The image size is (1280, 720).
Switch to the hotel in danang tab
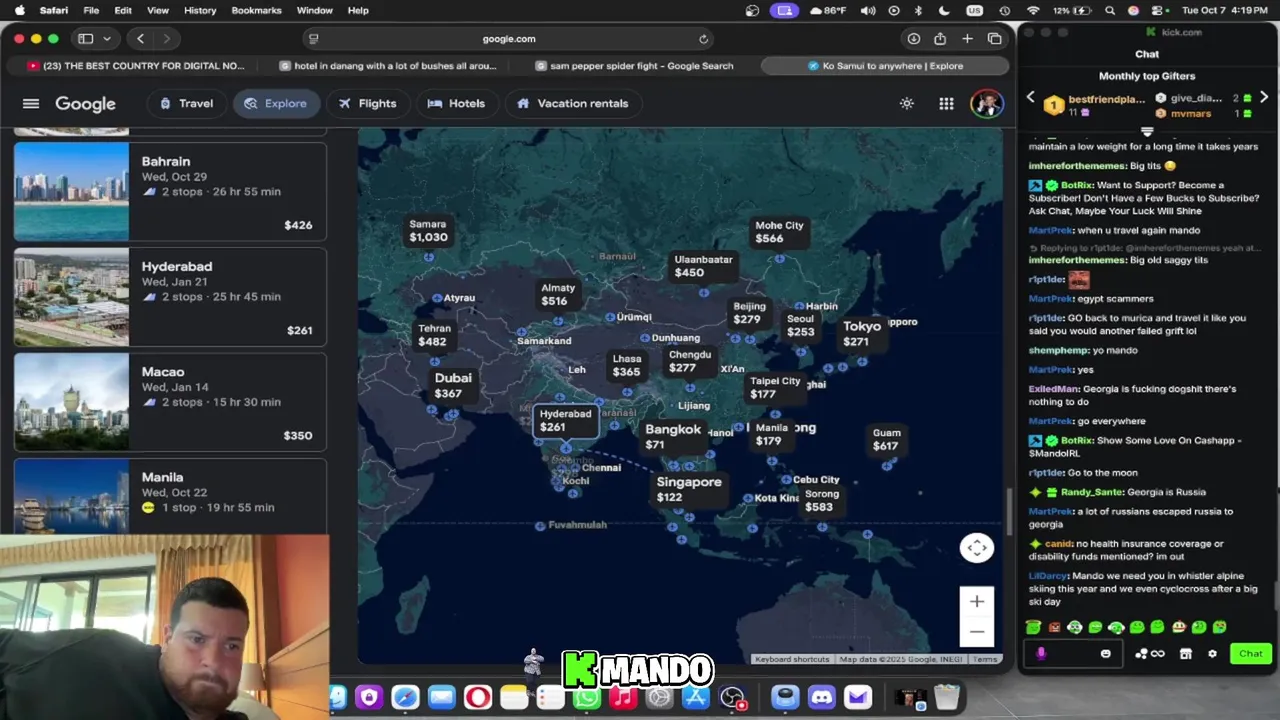click(x=388, y=66)
